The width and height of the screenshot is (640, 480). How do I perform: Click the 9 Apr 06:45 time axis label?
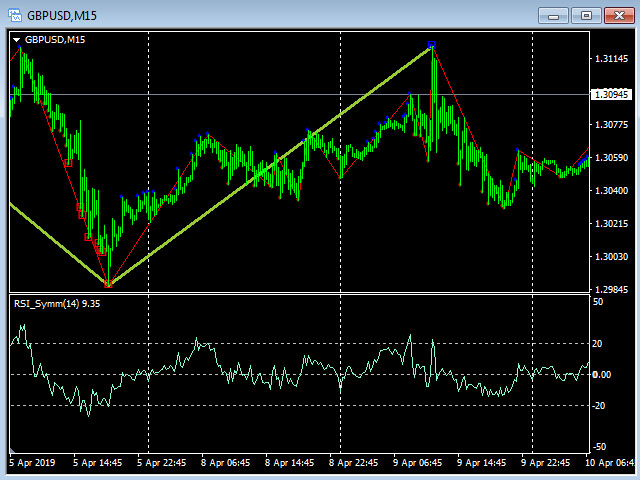pos(417,463)
